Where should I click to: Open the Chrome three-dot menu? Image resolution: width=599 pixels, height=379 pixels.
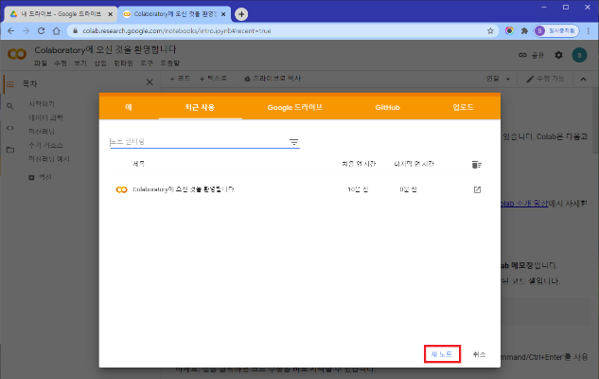(x=588, y=31)
